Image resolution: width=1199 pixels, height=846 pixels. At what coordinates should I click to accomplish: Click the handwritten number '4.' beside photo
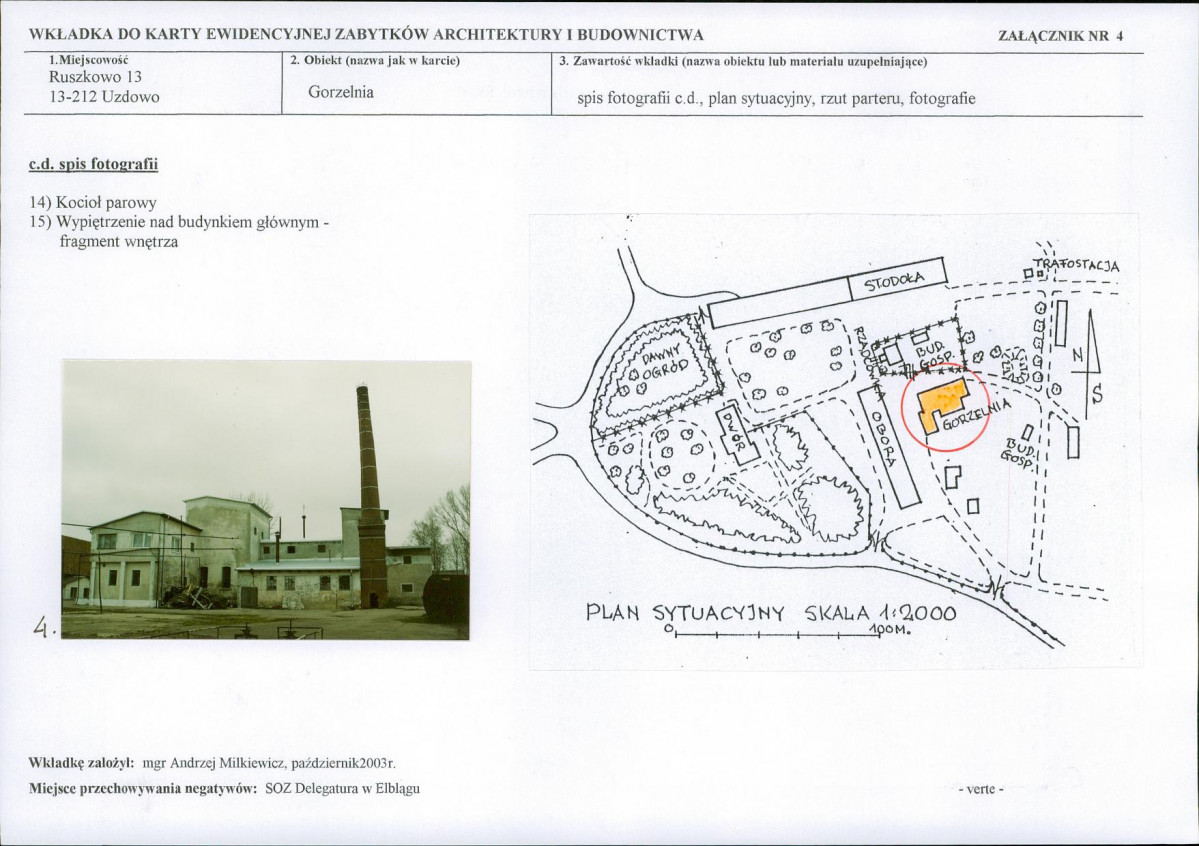click(x=44, y=629)
